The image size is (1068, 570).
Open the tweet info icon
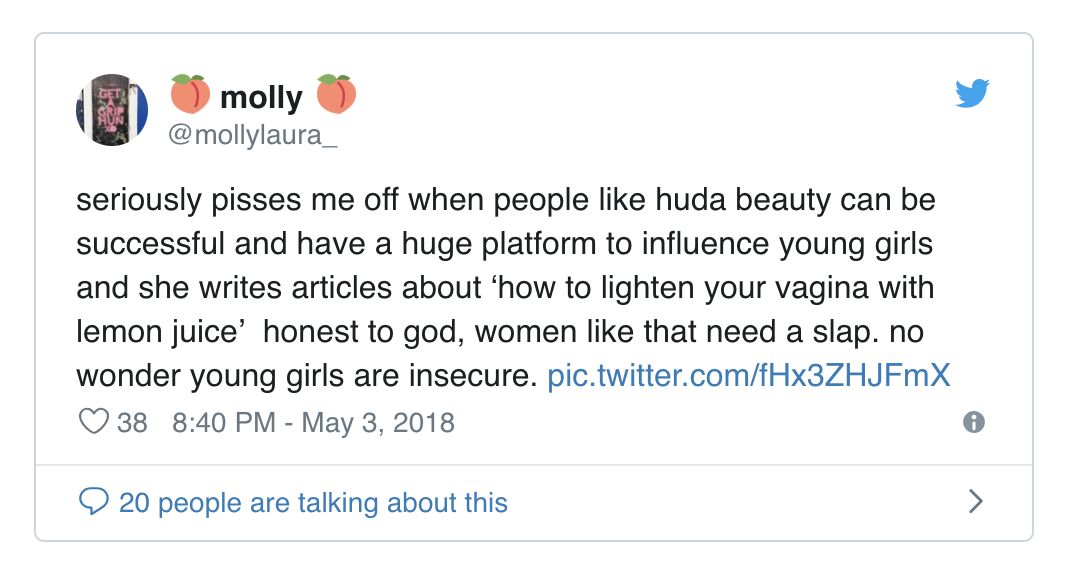click(x=973, y=423)
